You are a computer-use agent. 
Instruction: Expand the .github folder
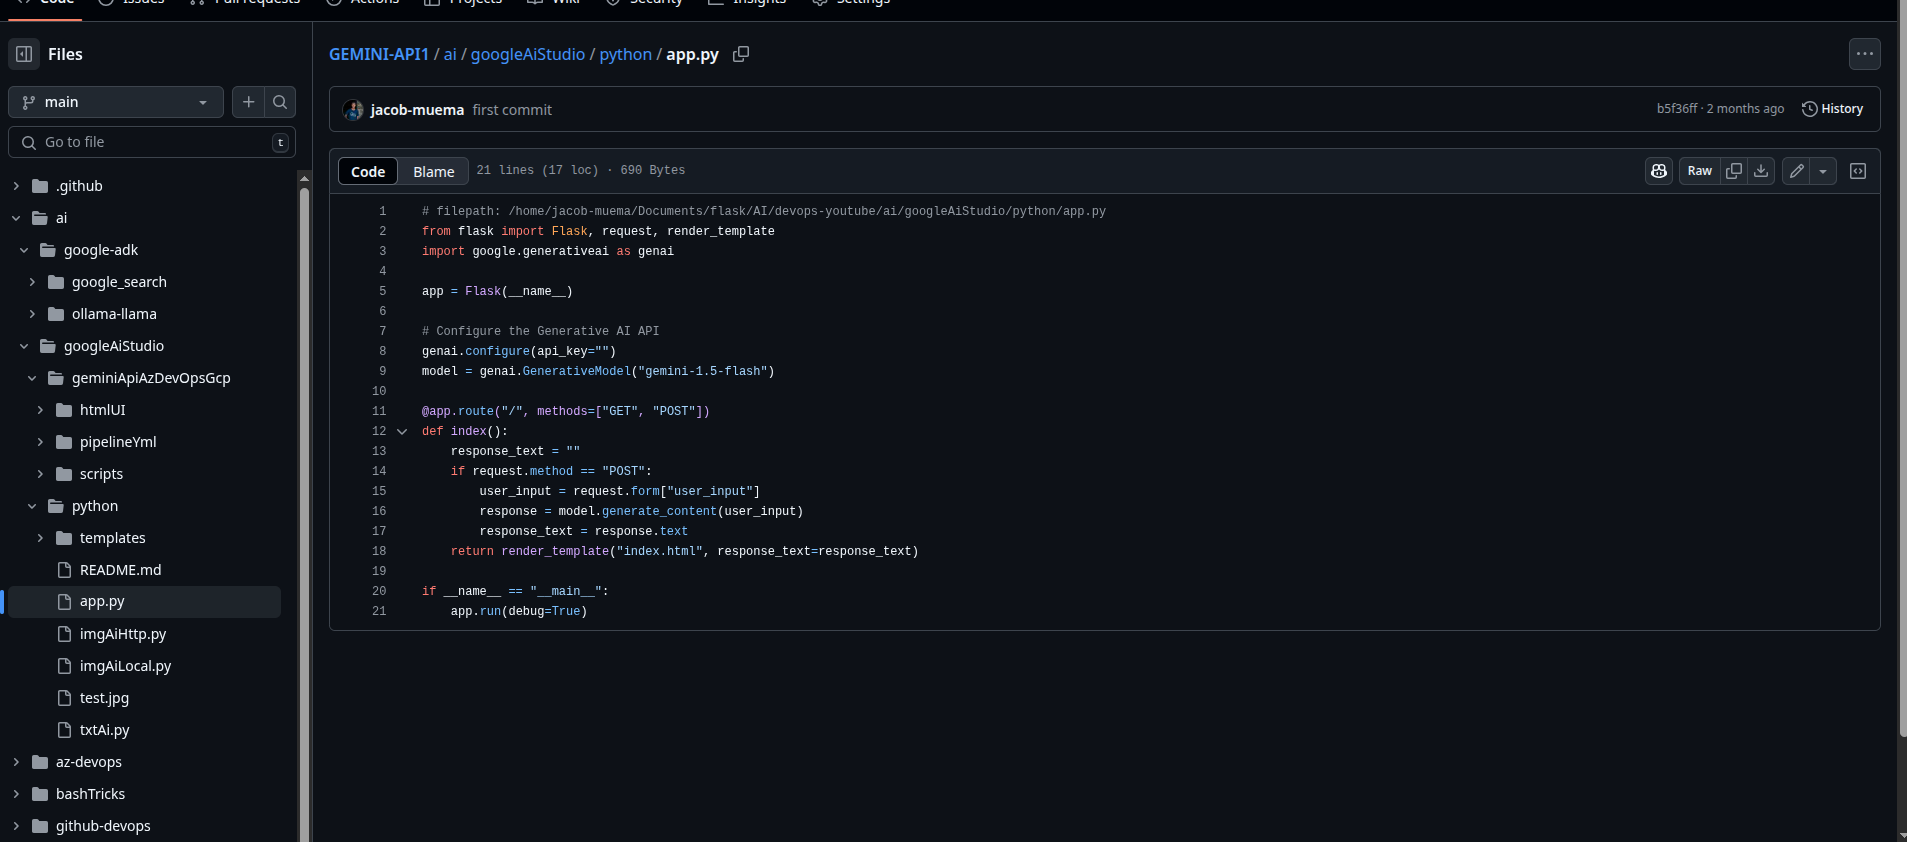click(16, 186)
